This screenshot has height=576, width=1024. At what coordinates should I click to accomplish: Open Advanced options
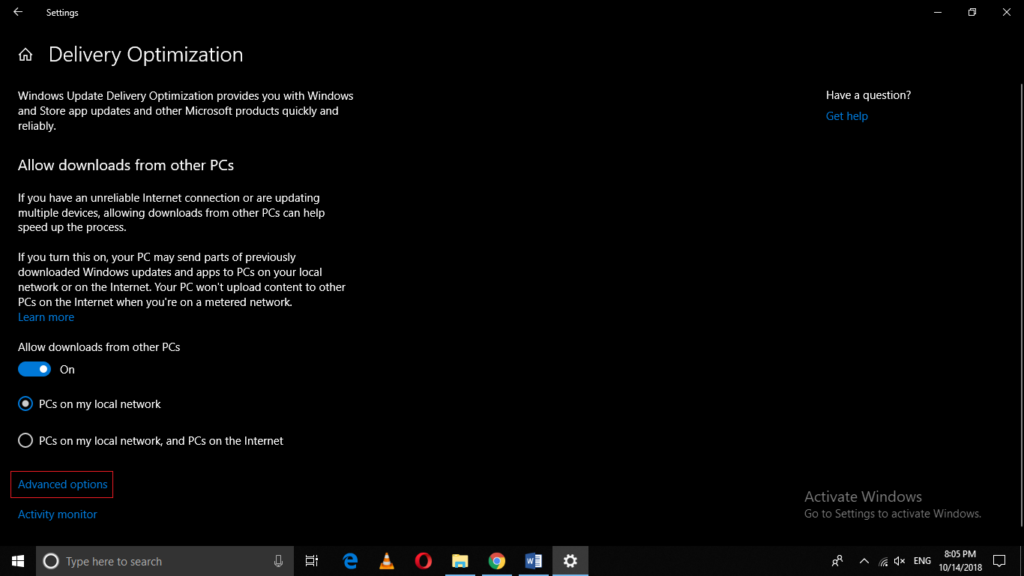tap(62, 485)
